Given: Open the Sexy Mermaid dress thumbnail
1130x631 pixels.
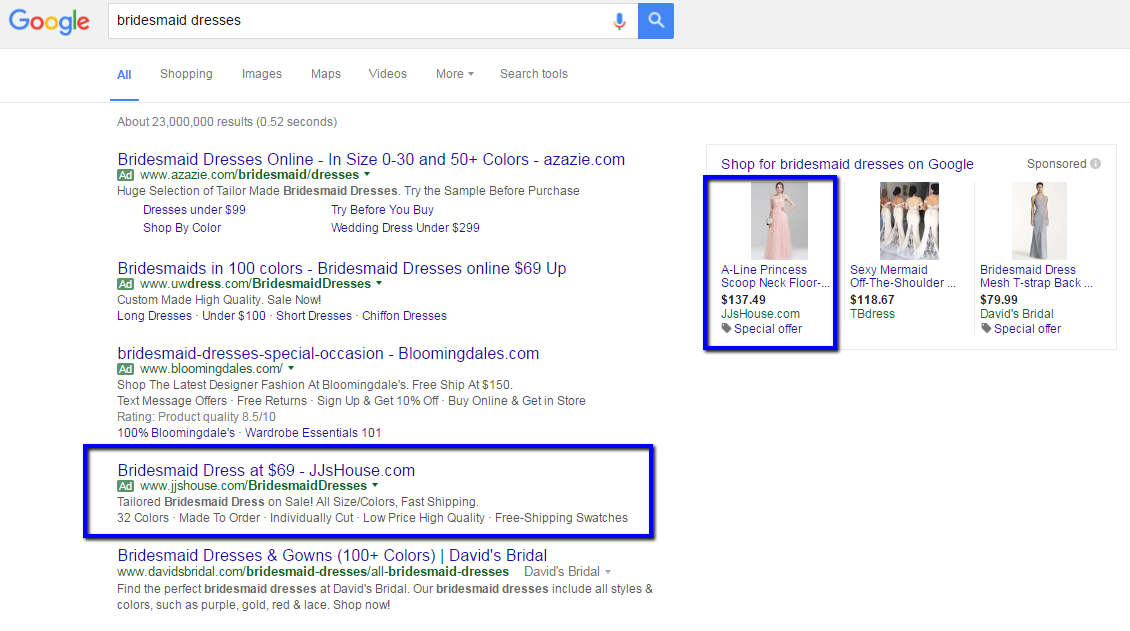Looking at the screenshot, I should pos(908,221).
